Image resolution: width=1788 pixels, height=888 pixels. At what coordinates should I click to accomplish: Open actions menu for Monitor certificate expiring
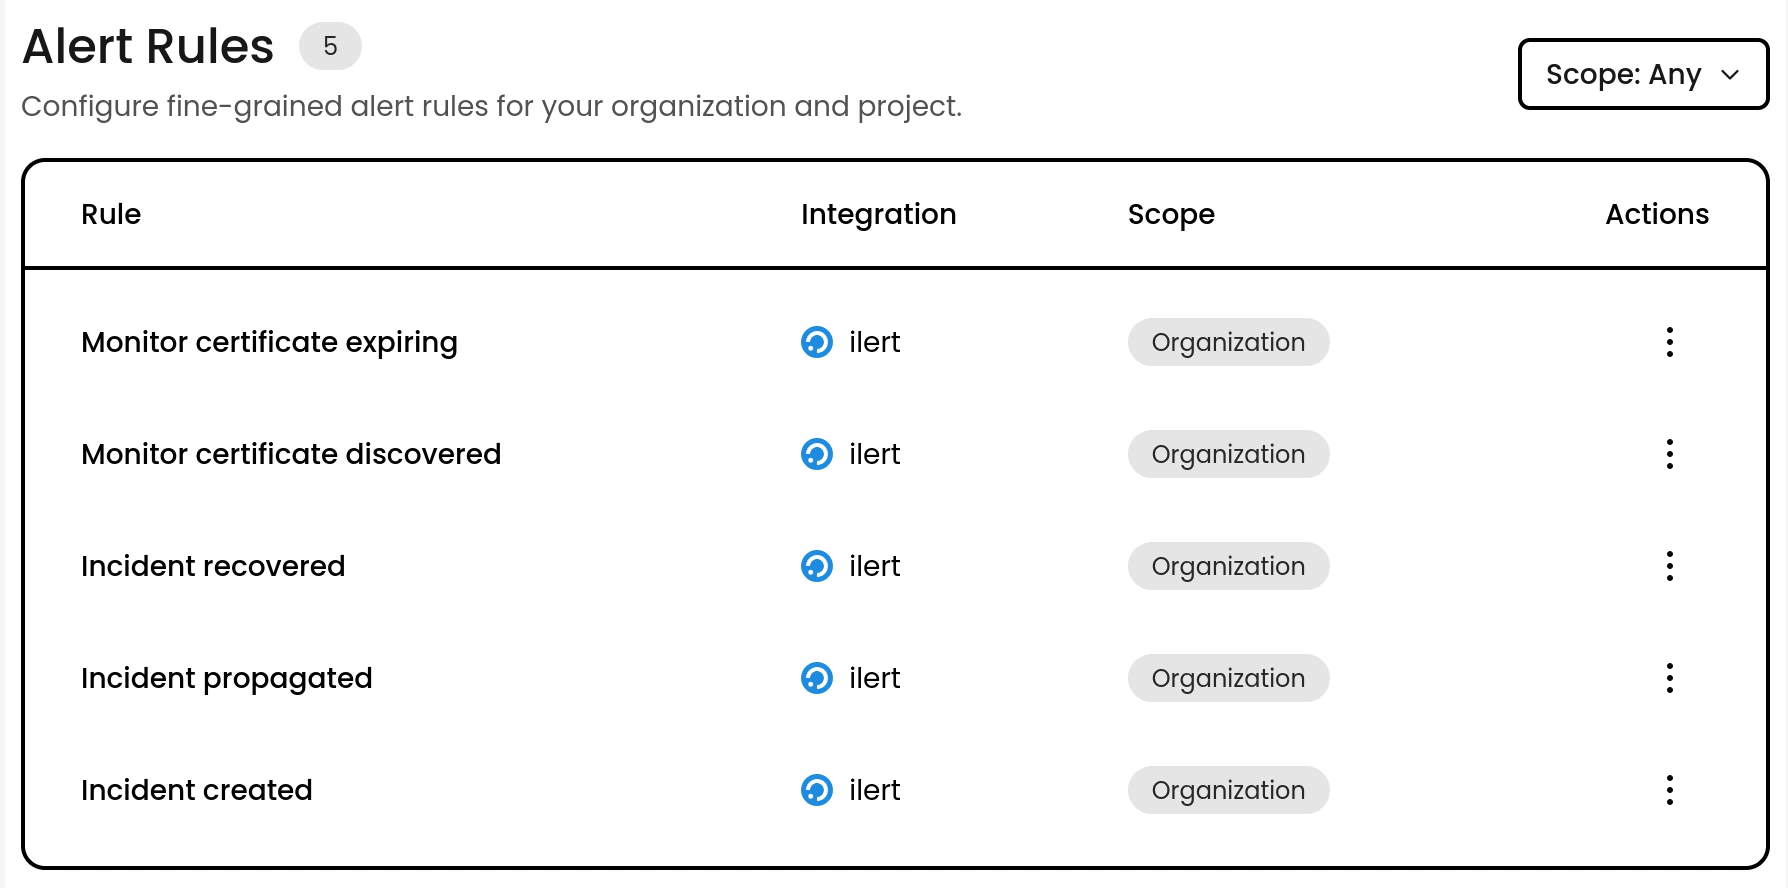[x=1669, y=342]
